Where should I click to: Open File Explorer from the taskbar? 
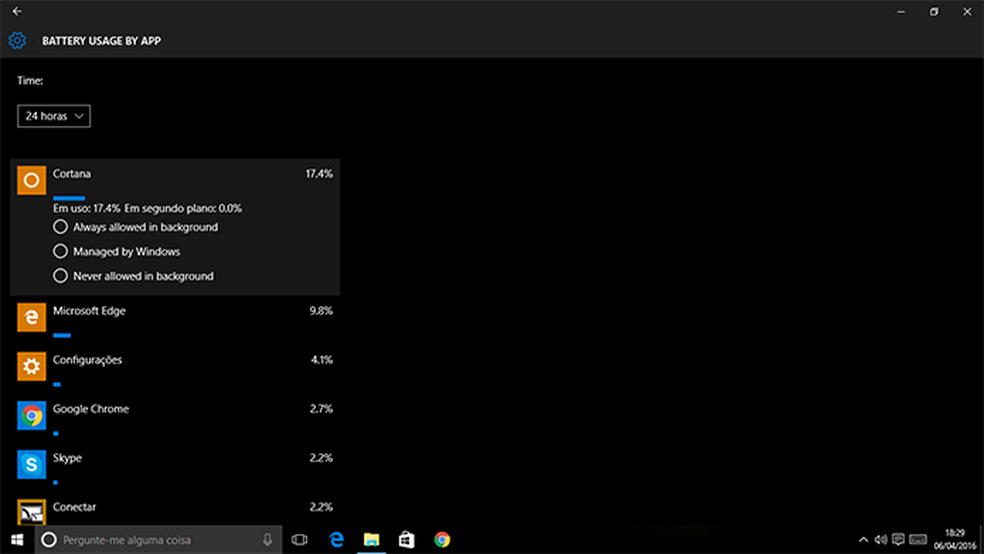[372, 540]
